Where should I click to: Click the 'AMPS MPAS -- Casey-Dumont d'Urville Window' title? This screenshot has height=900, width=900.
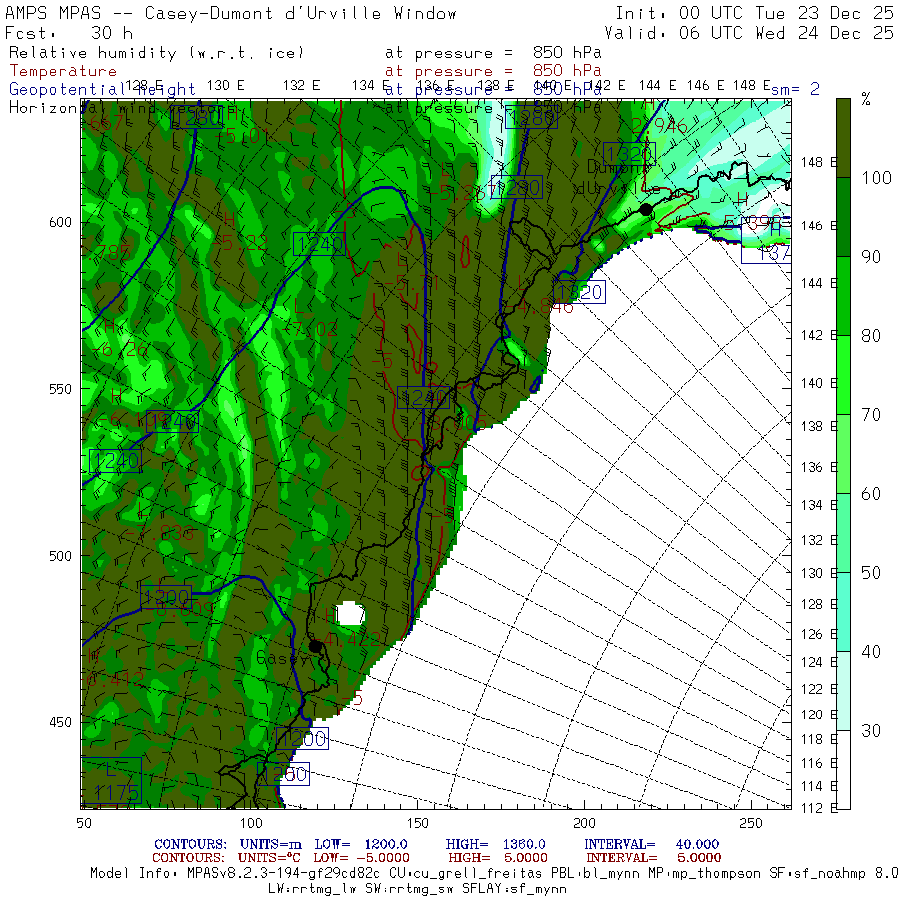[231, 13]
